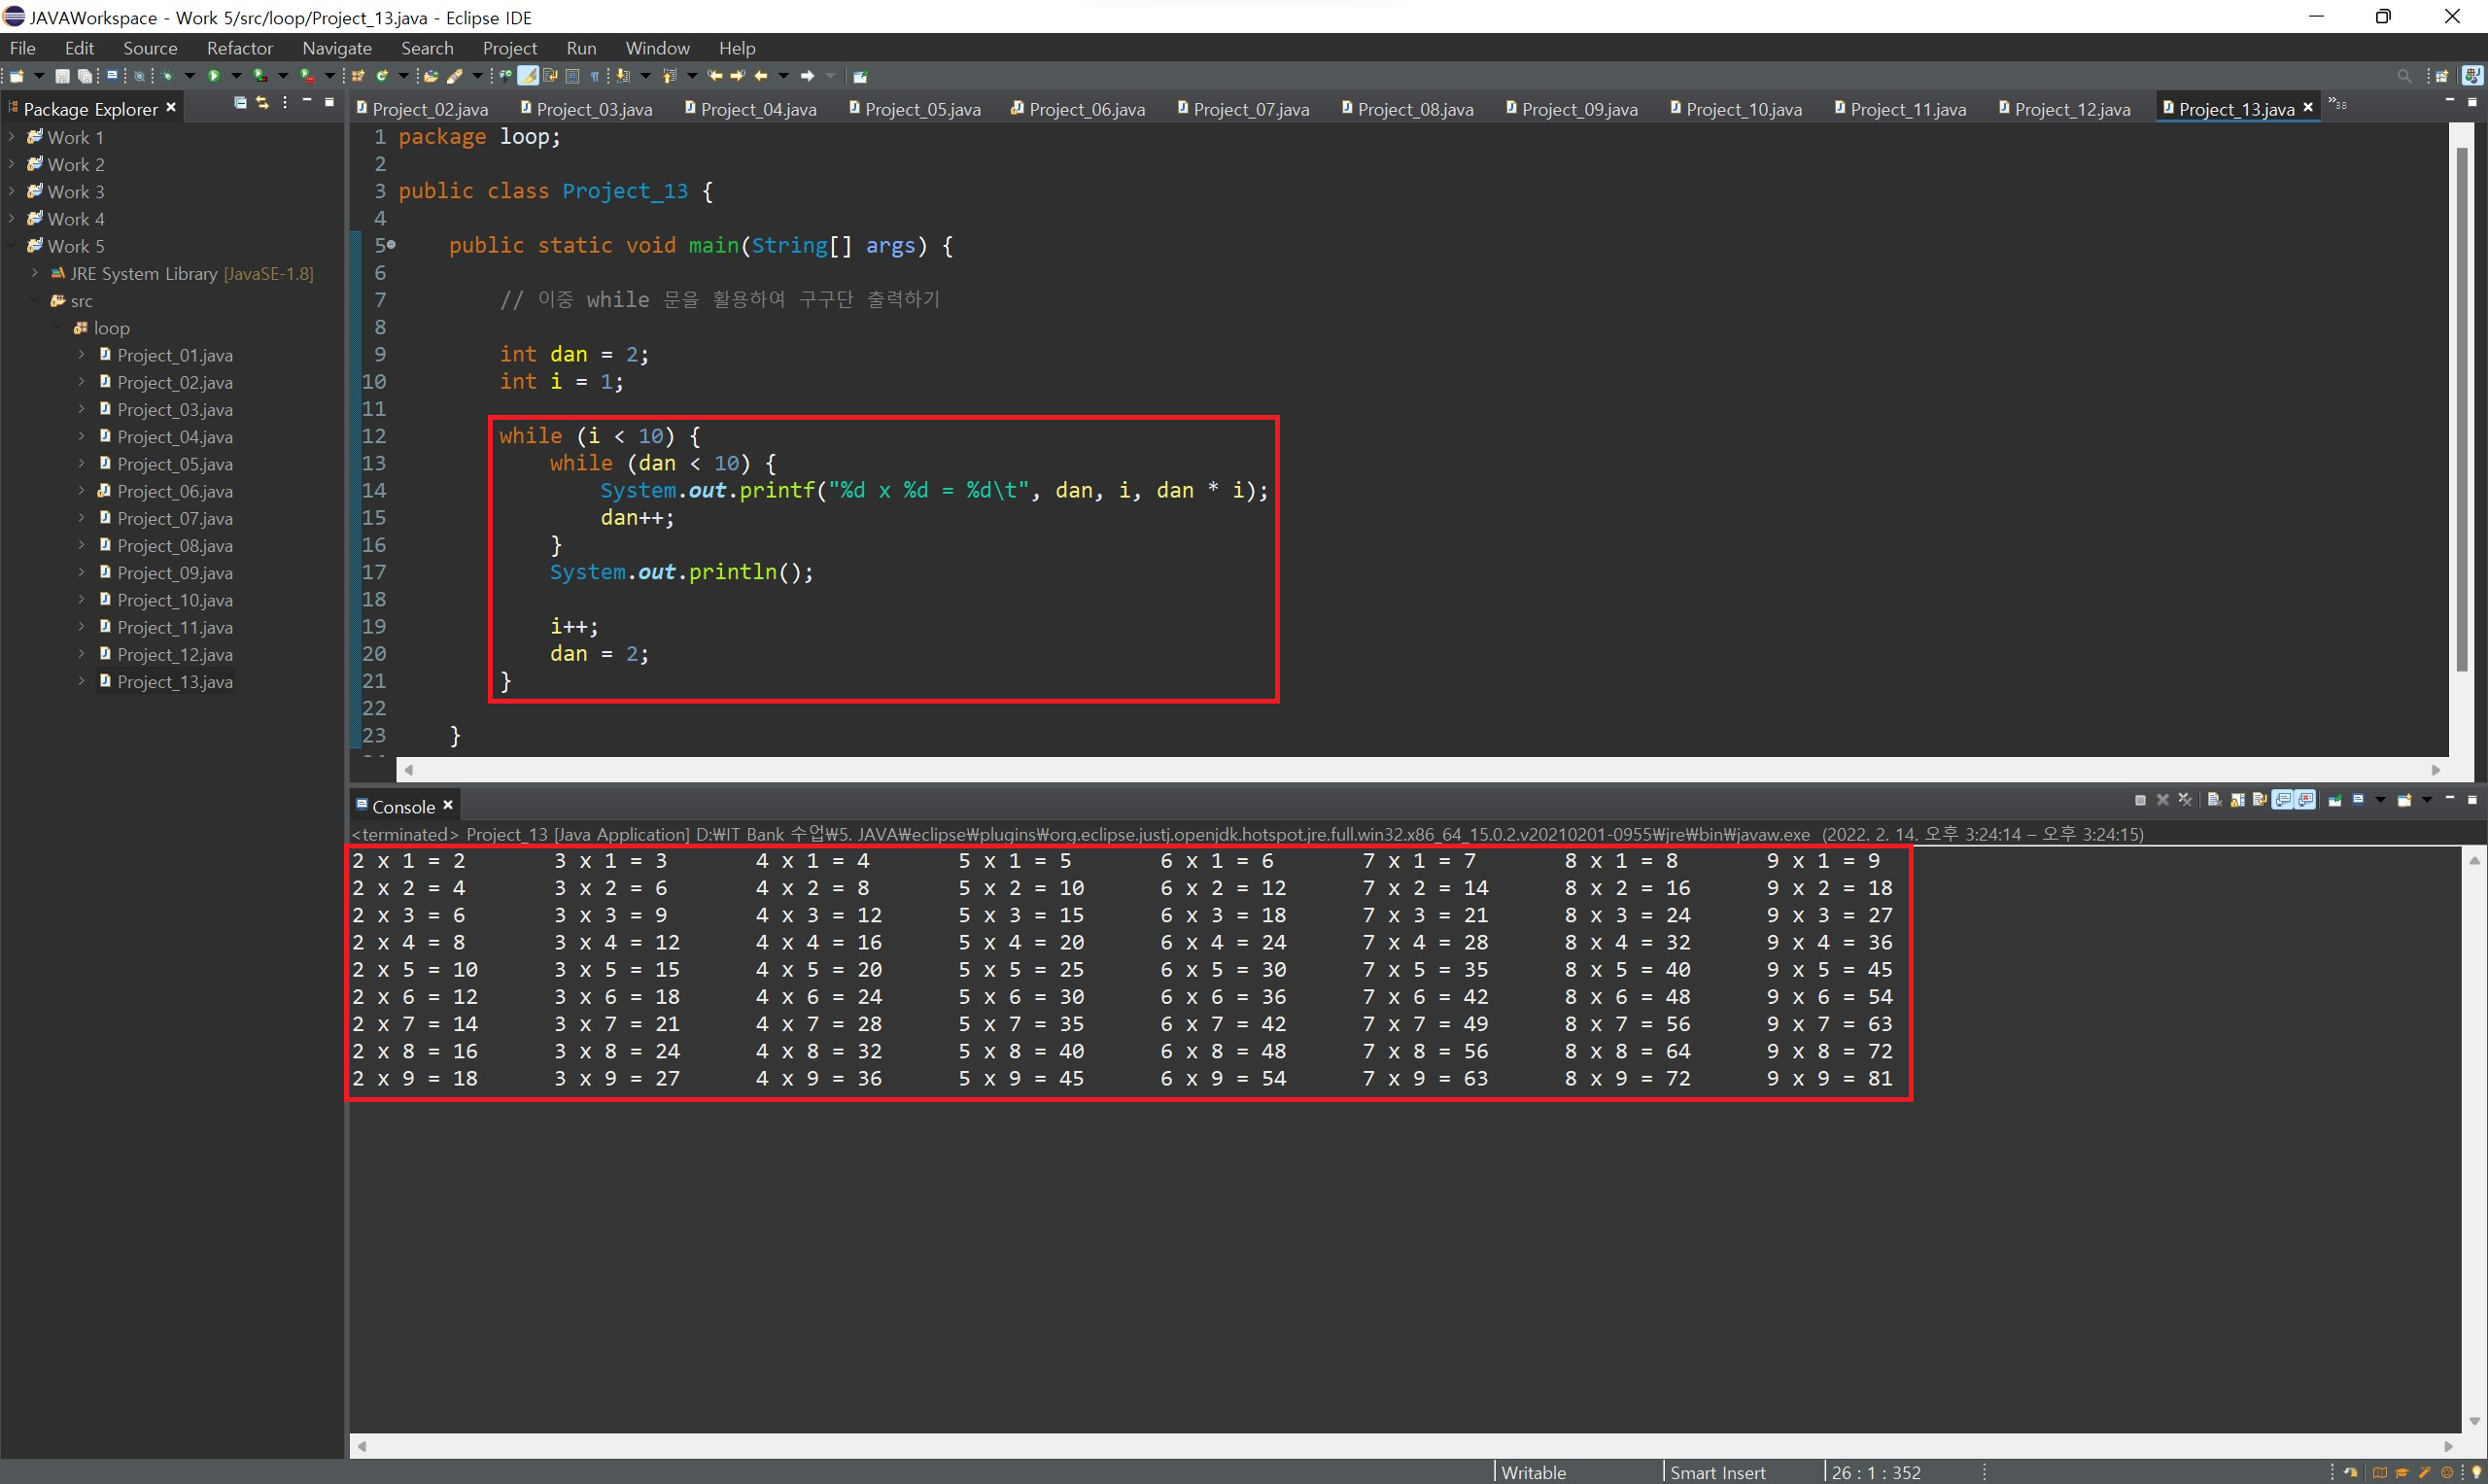Expand the Work 1 project
Image resolution: width=2488 pixels, height=1484 pixels.
pos(11,137)
